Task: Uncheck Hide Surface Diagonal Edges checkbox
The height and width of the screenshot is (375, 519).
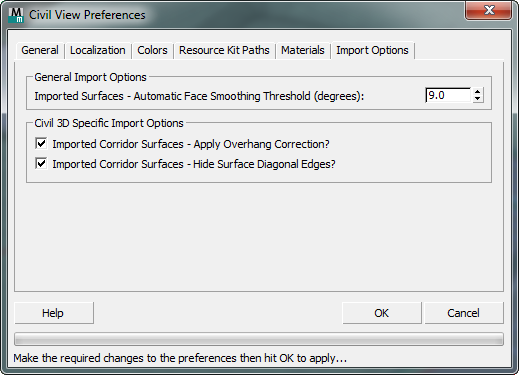Action: (41, 164)
